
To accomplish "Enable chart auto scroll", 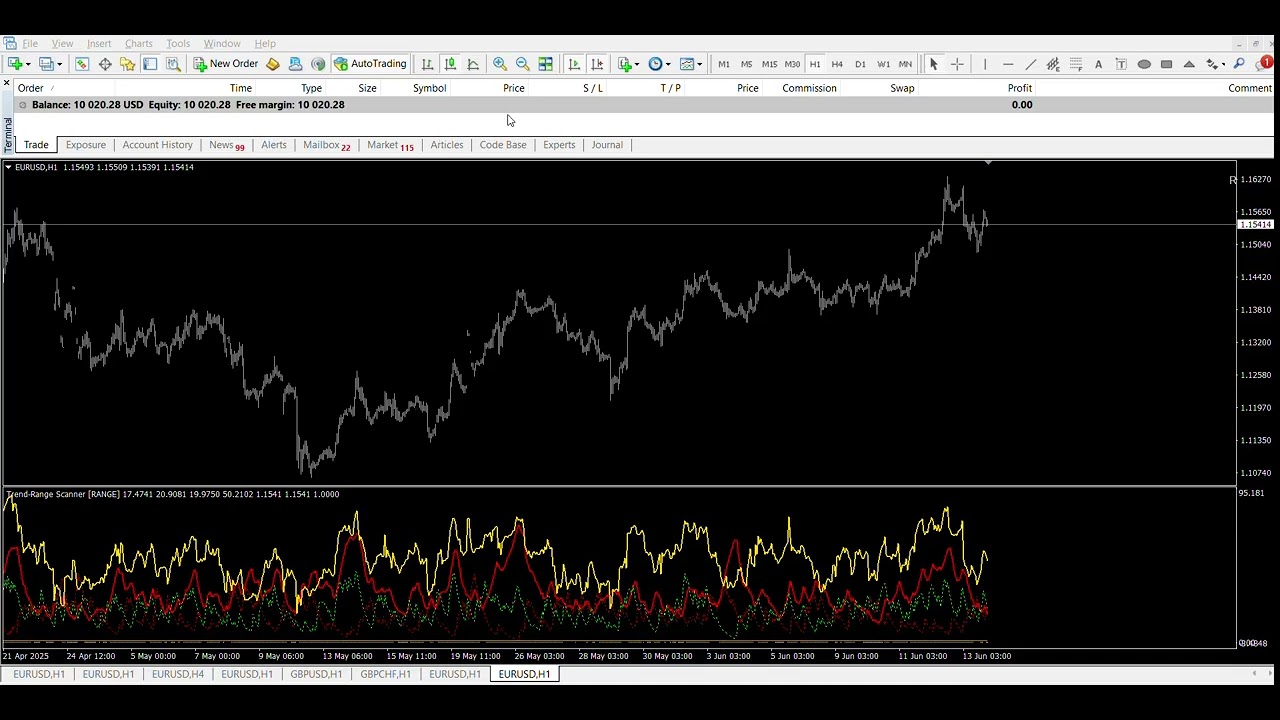I will (574, 64).
